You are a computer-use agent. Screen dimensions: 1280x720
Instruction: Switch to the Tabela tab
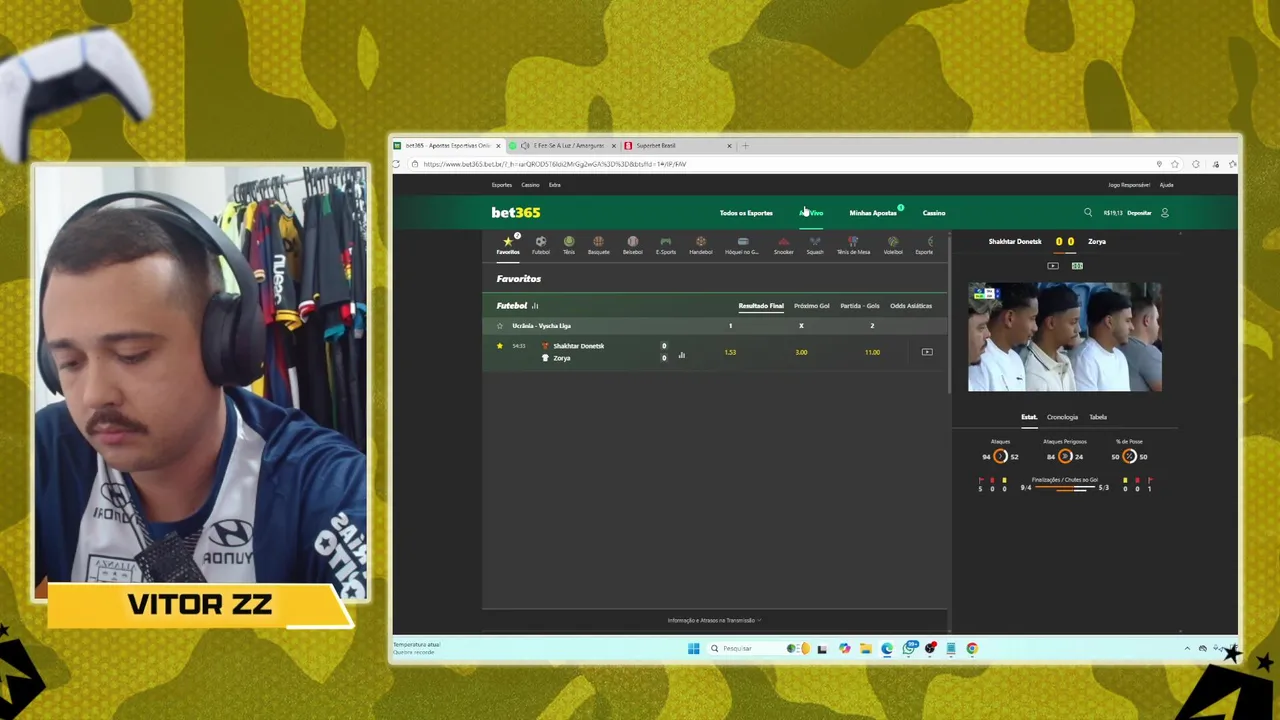pos(1098,417)
